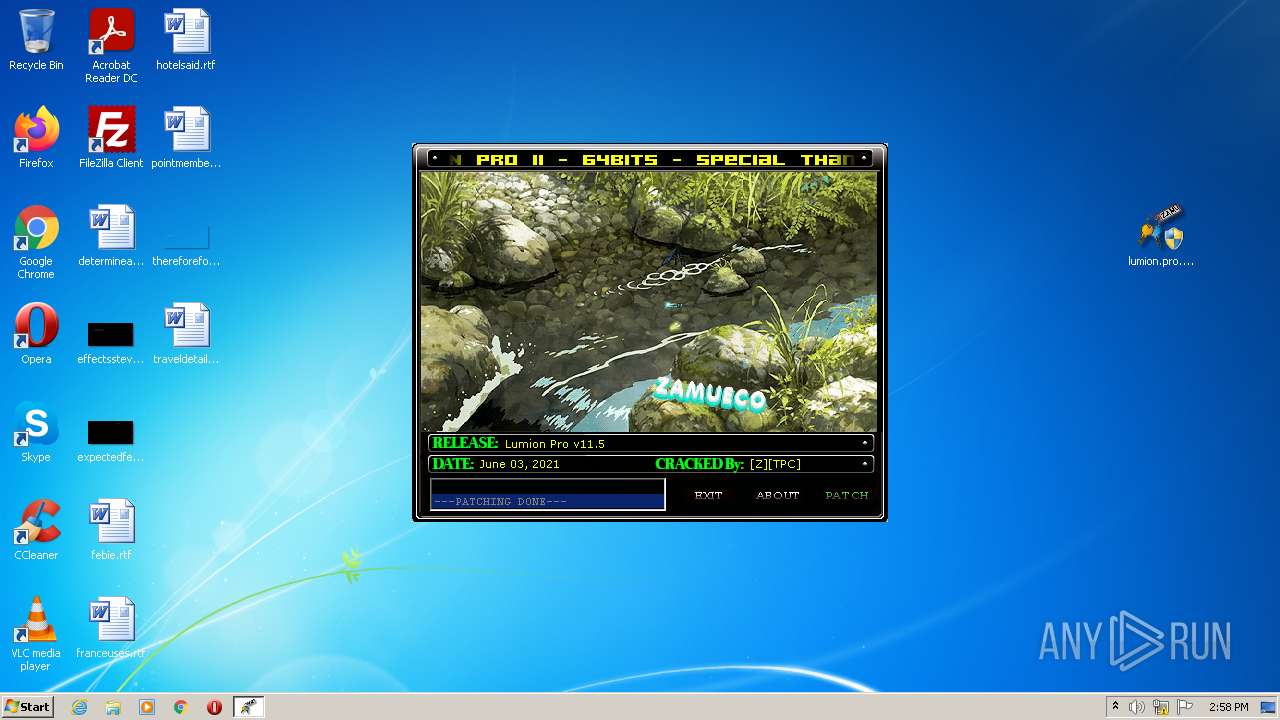Screen dimensions: 1280x720
Task: Launch the Firefox desktop shortcut
Action: [36, 138]
